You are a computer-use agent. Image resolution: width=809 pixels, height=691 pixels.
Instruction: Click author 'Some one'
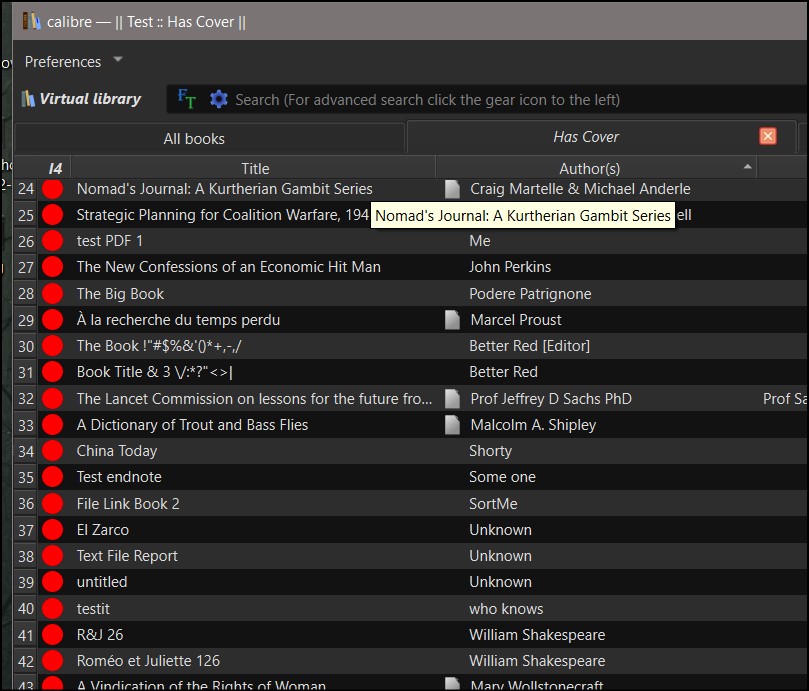[x=502, y=477]
